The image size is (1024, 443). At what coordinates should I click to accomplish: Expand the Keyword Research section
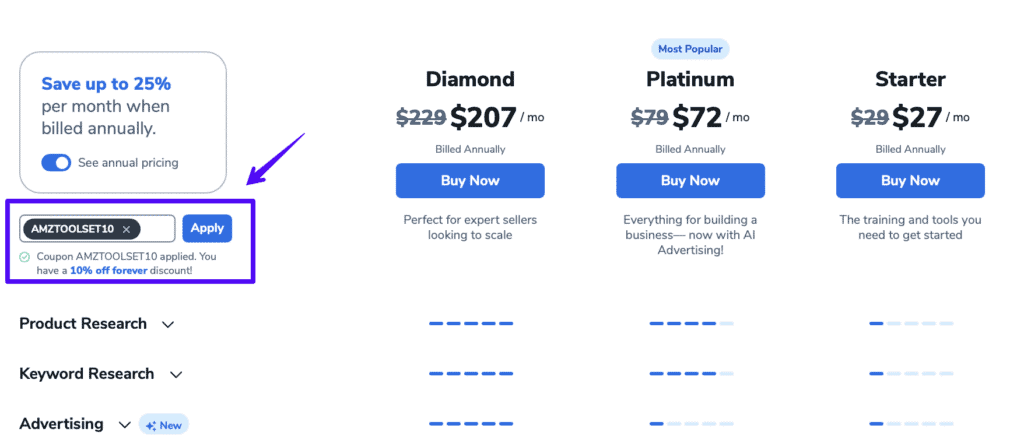pyautogui.click(x=176, y=374)
